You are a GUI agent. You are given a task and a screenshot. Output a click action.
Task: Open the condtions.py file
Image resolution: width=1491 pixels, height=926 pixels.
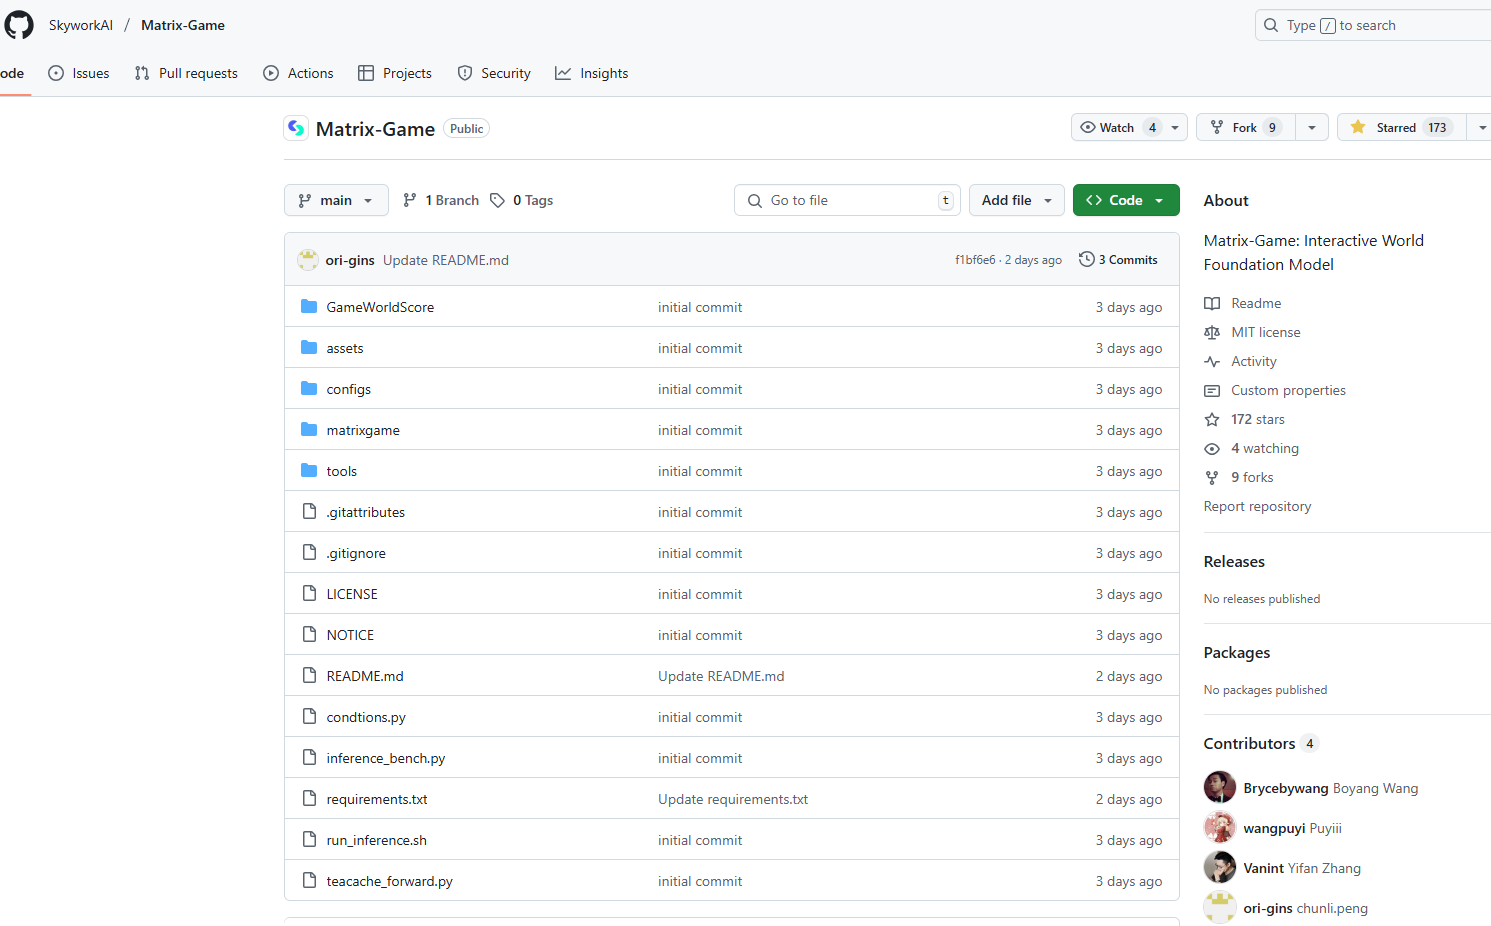point(366,717)
